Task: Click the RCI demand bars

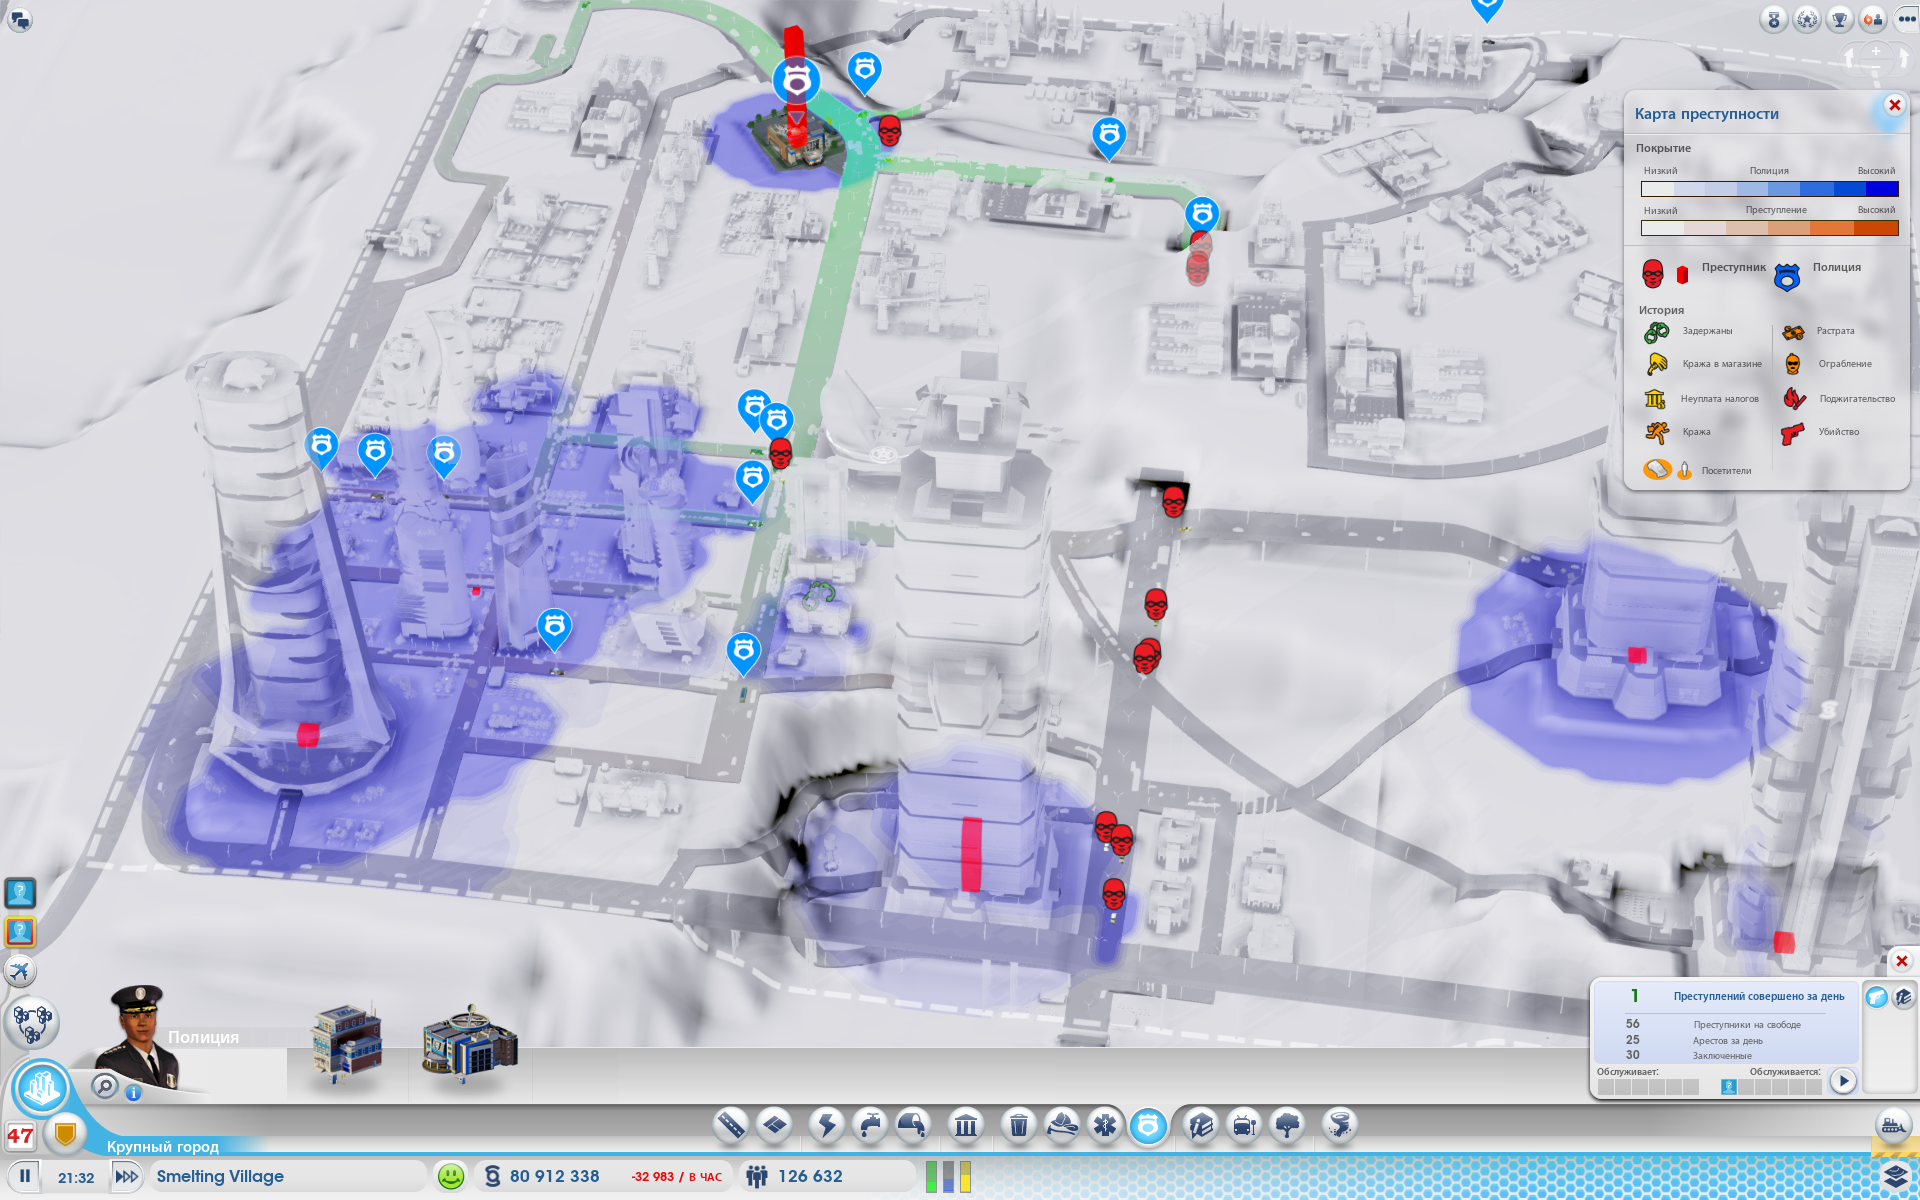Action: pos(948,1176)
